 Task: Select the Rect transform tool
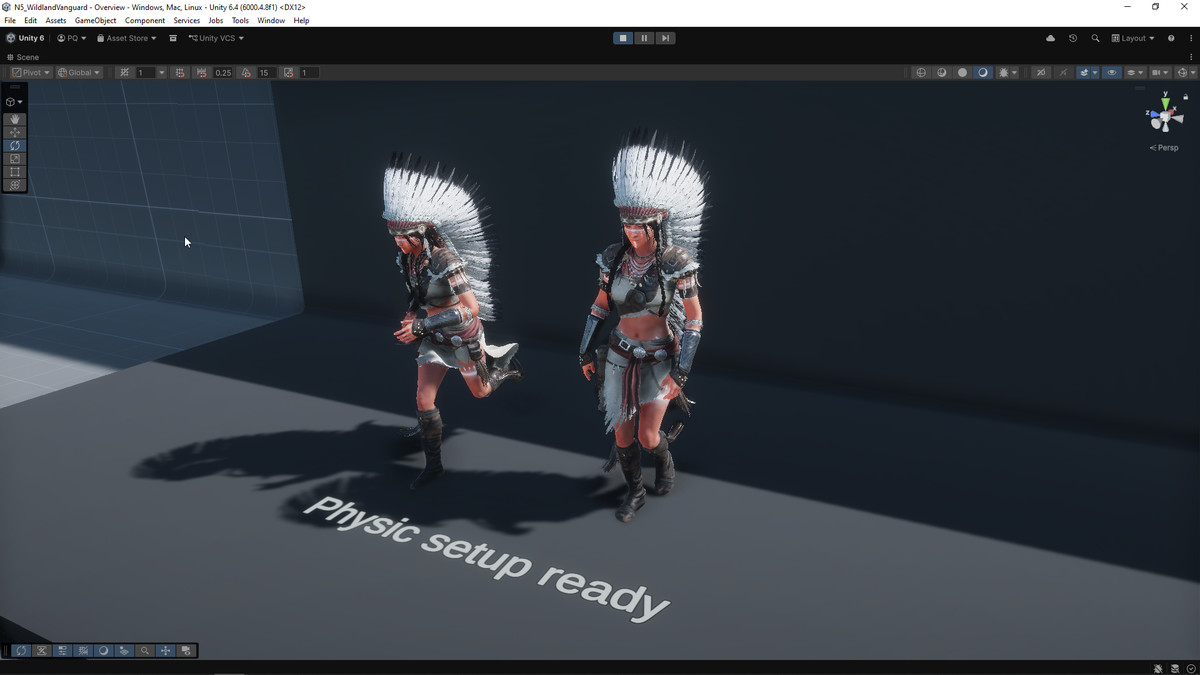15,172
